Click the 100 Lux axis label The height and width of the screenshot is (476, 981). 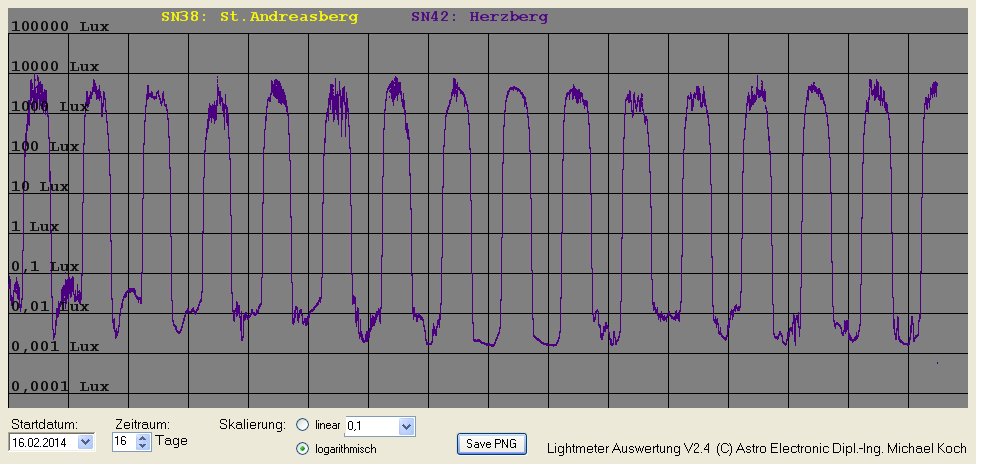click(45, 147)
